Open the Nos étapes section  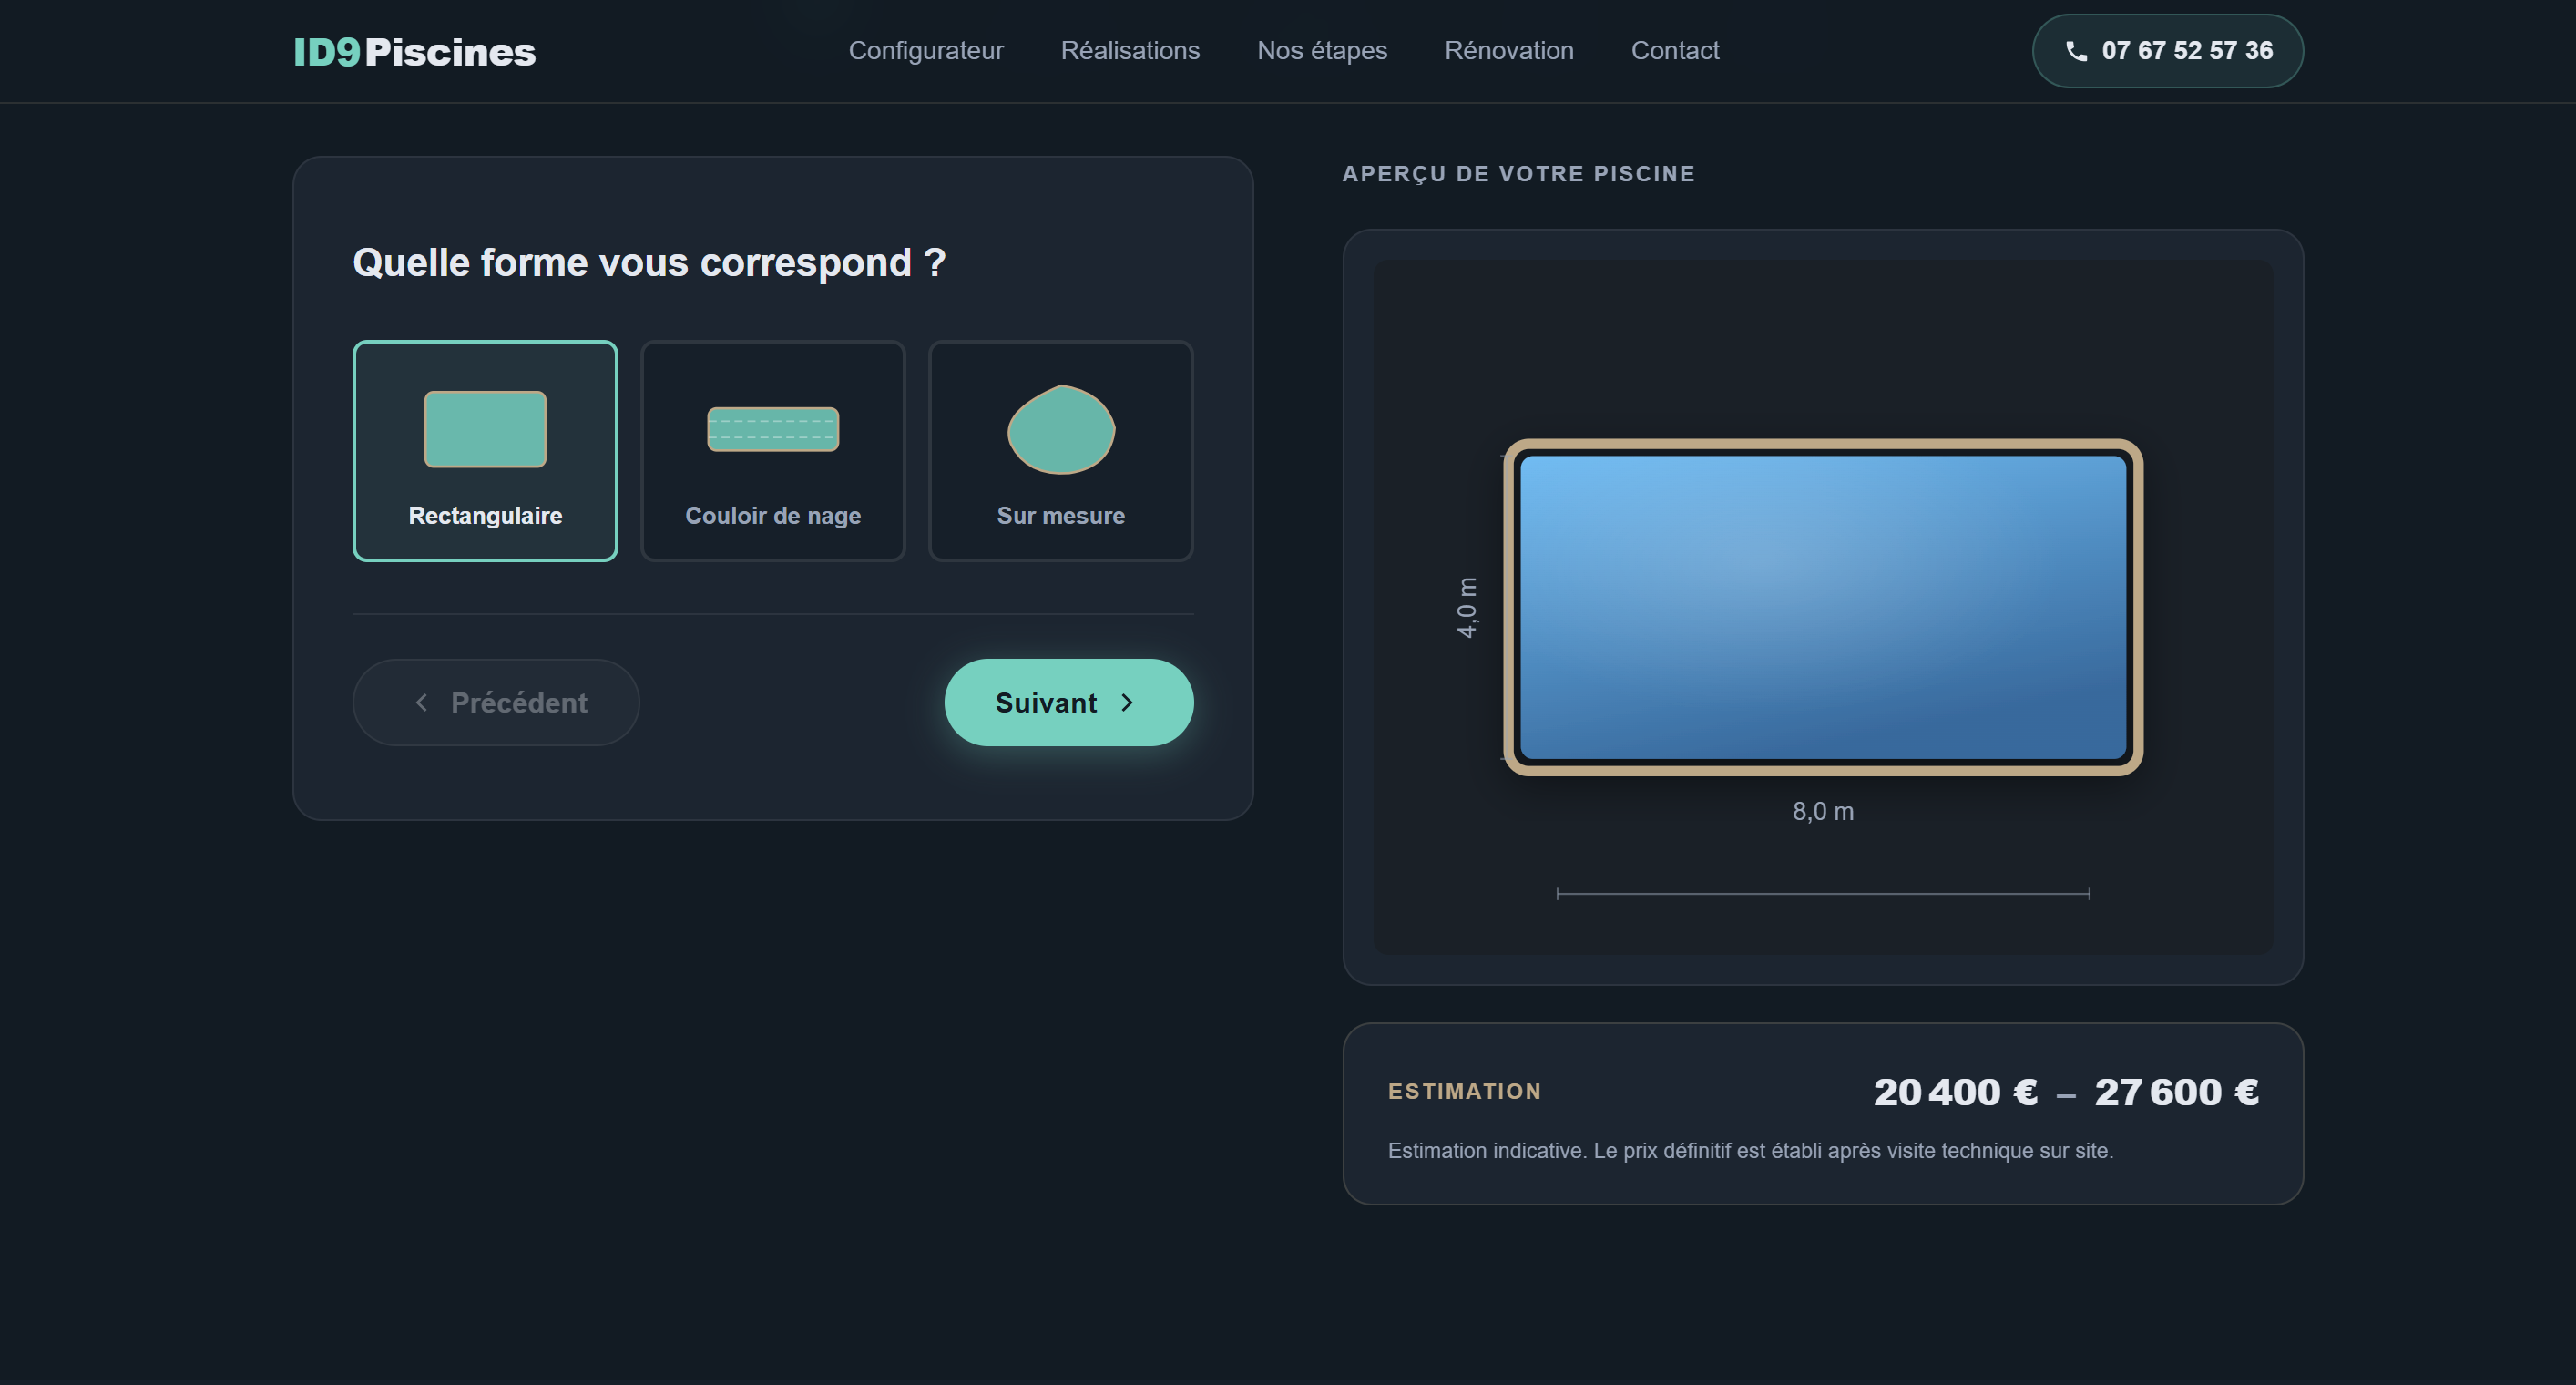click(1322, 51)
